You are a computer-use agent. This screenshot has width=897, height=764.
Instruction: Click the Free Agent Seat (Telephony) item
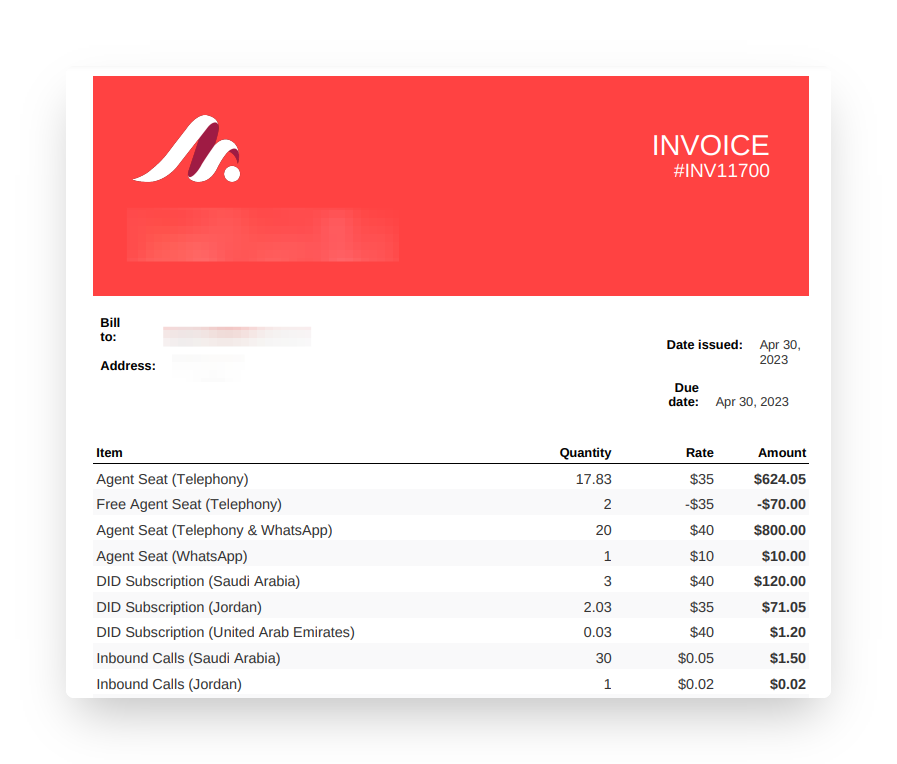[188, 504]
